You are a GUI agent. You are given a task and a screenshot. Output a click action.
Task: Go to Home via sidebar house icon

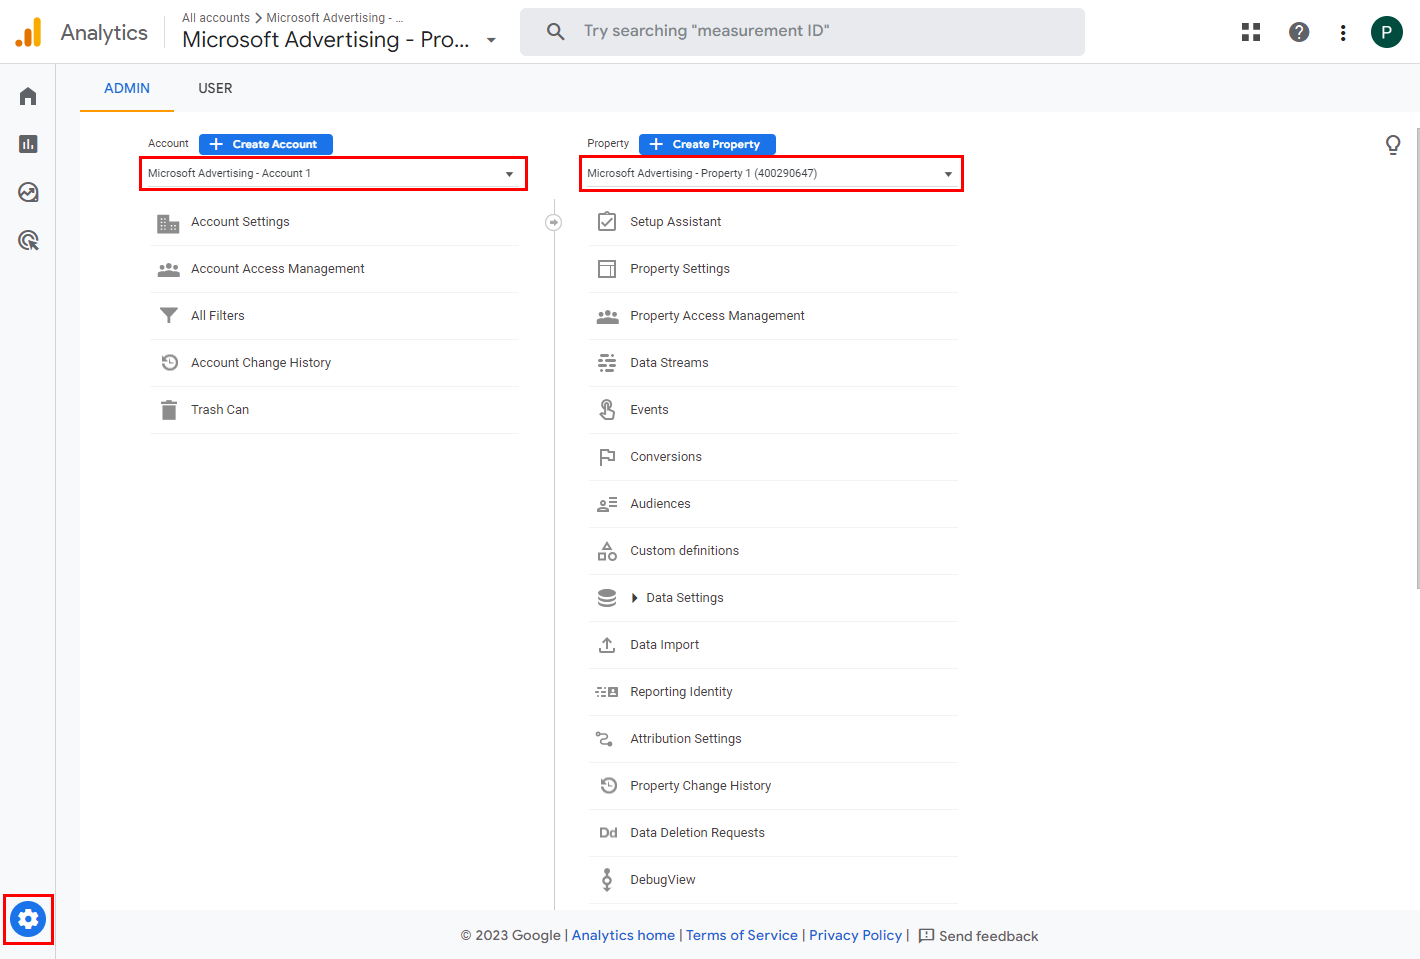(x=28, y=96)
